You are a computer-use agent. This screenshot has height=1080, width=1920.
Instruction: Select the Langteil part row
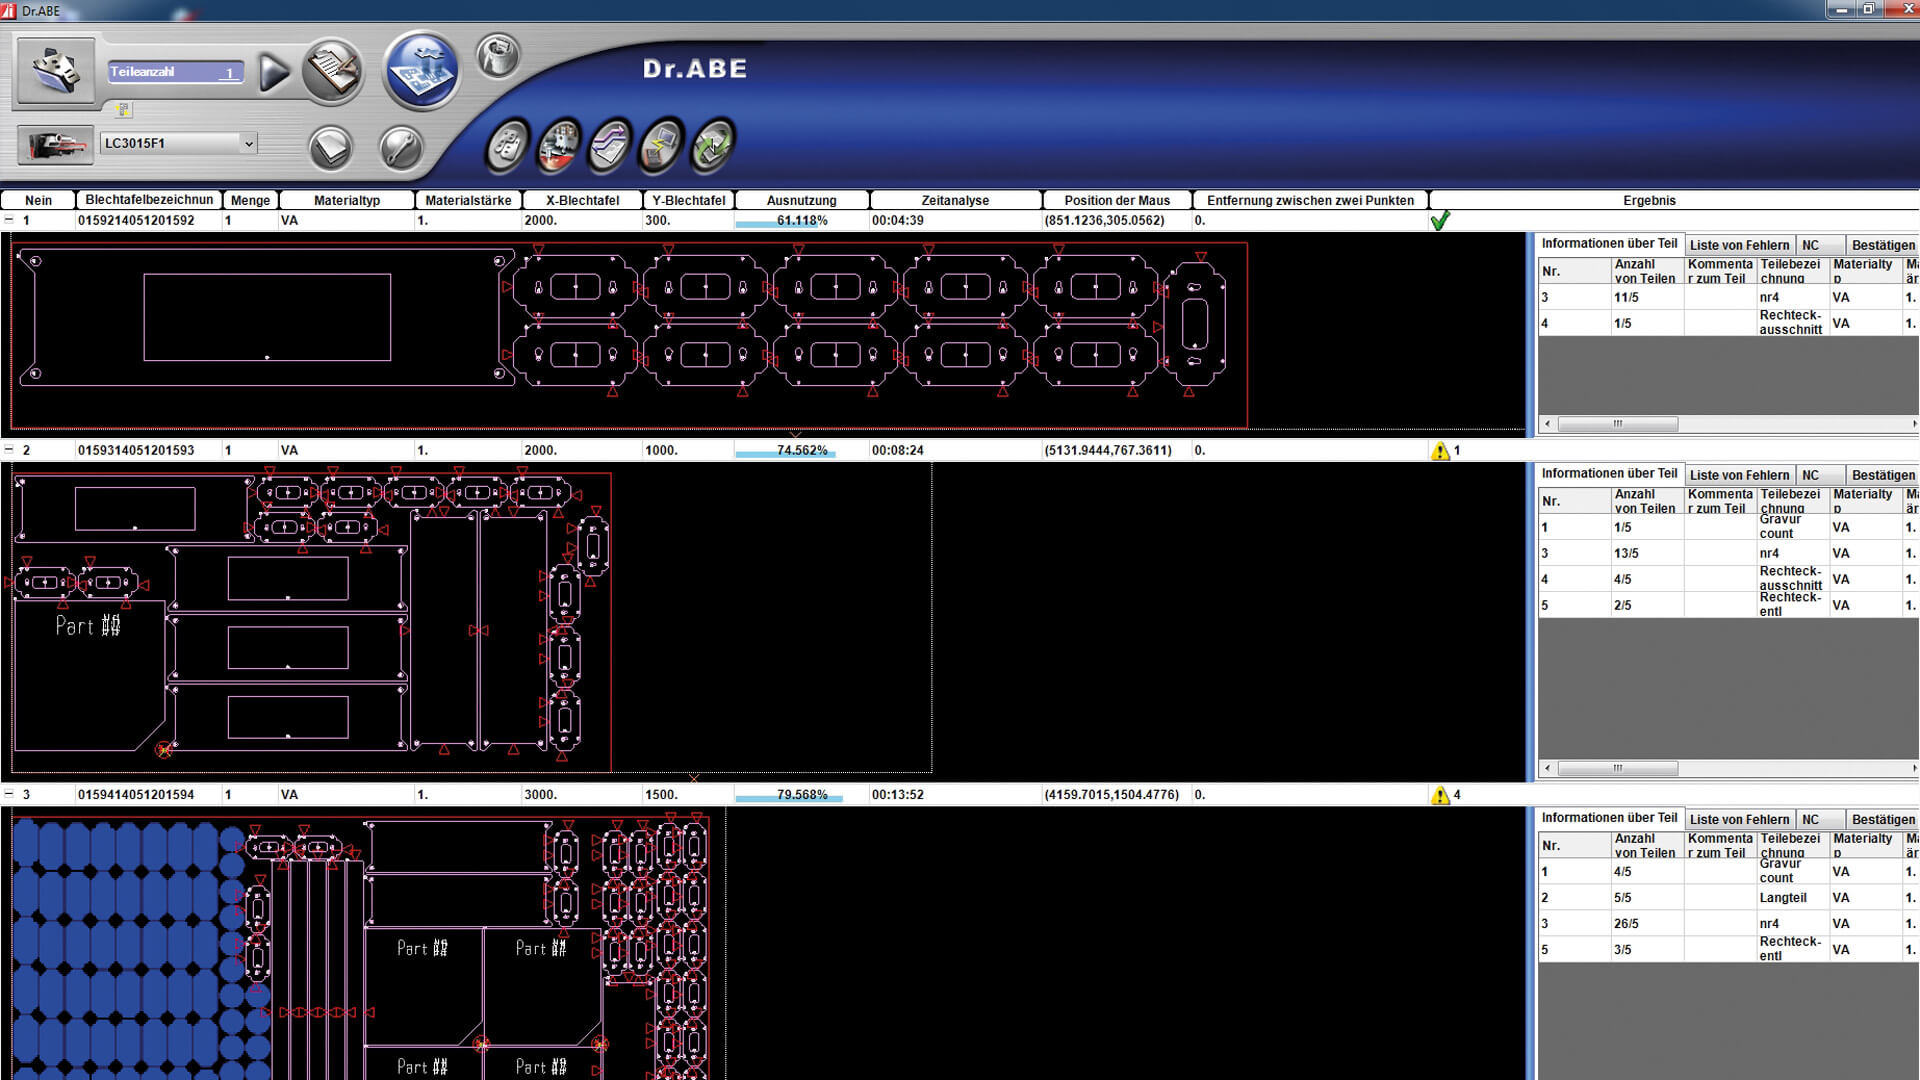click(1728, 897)
